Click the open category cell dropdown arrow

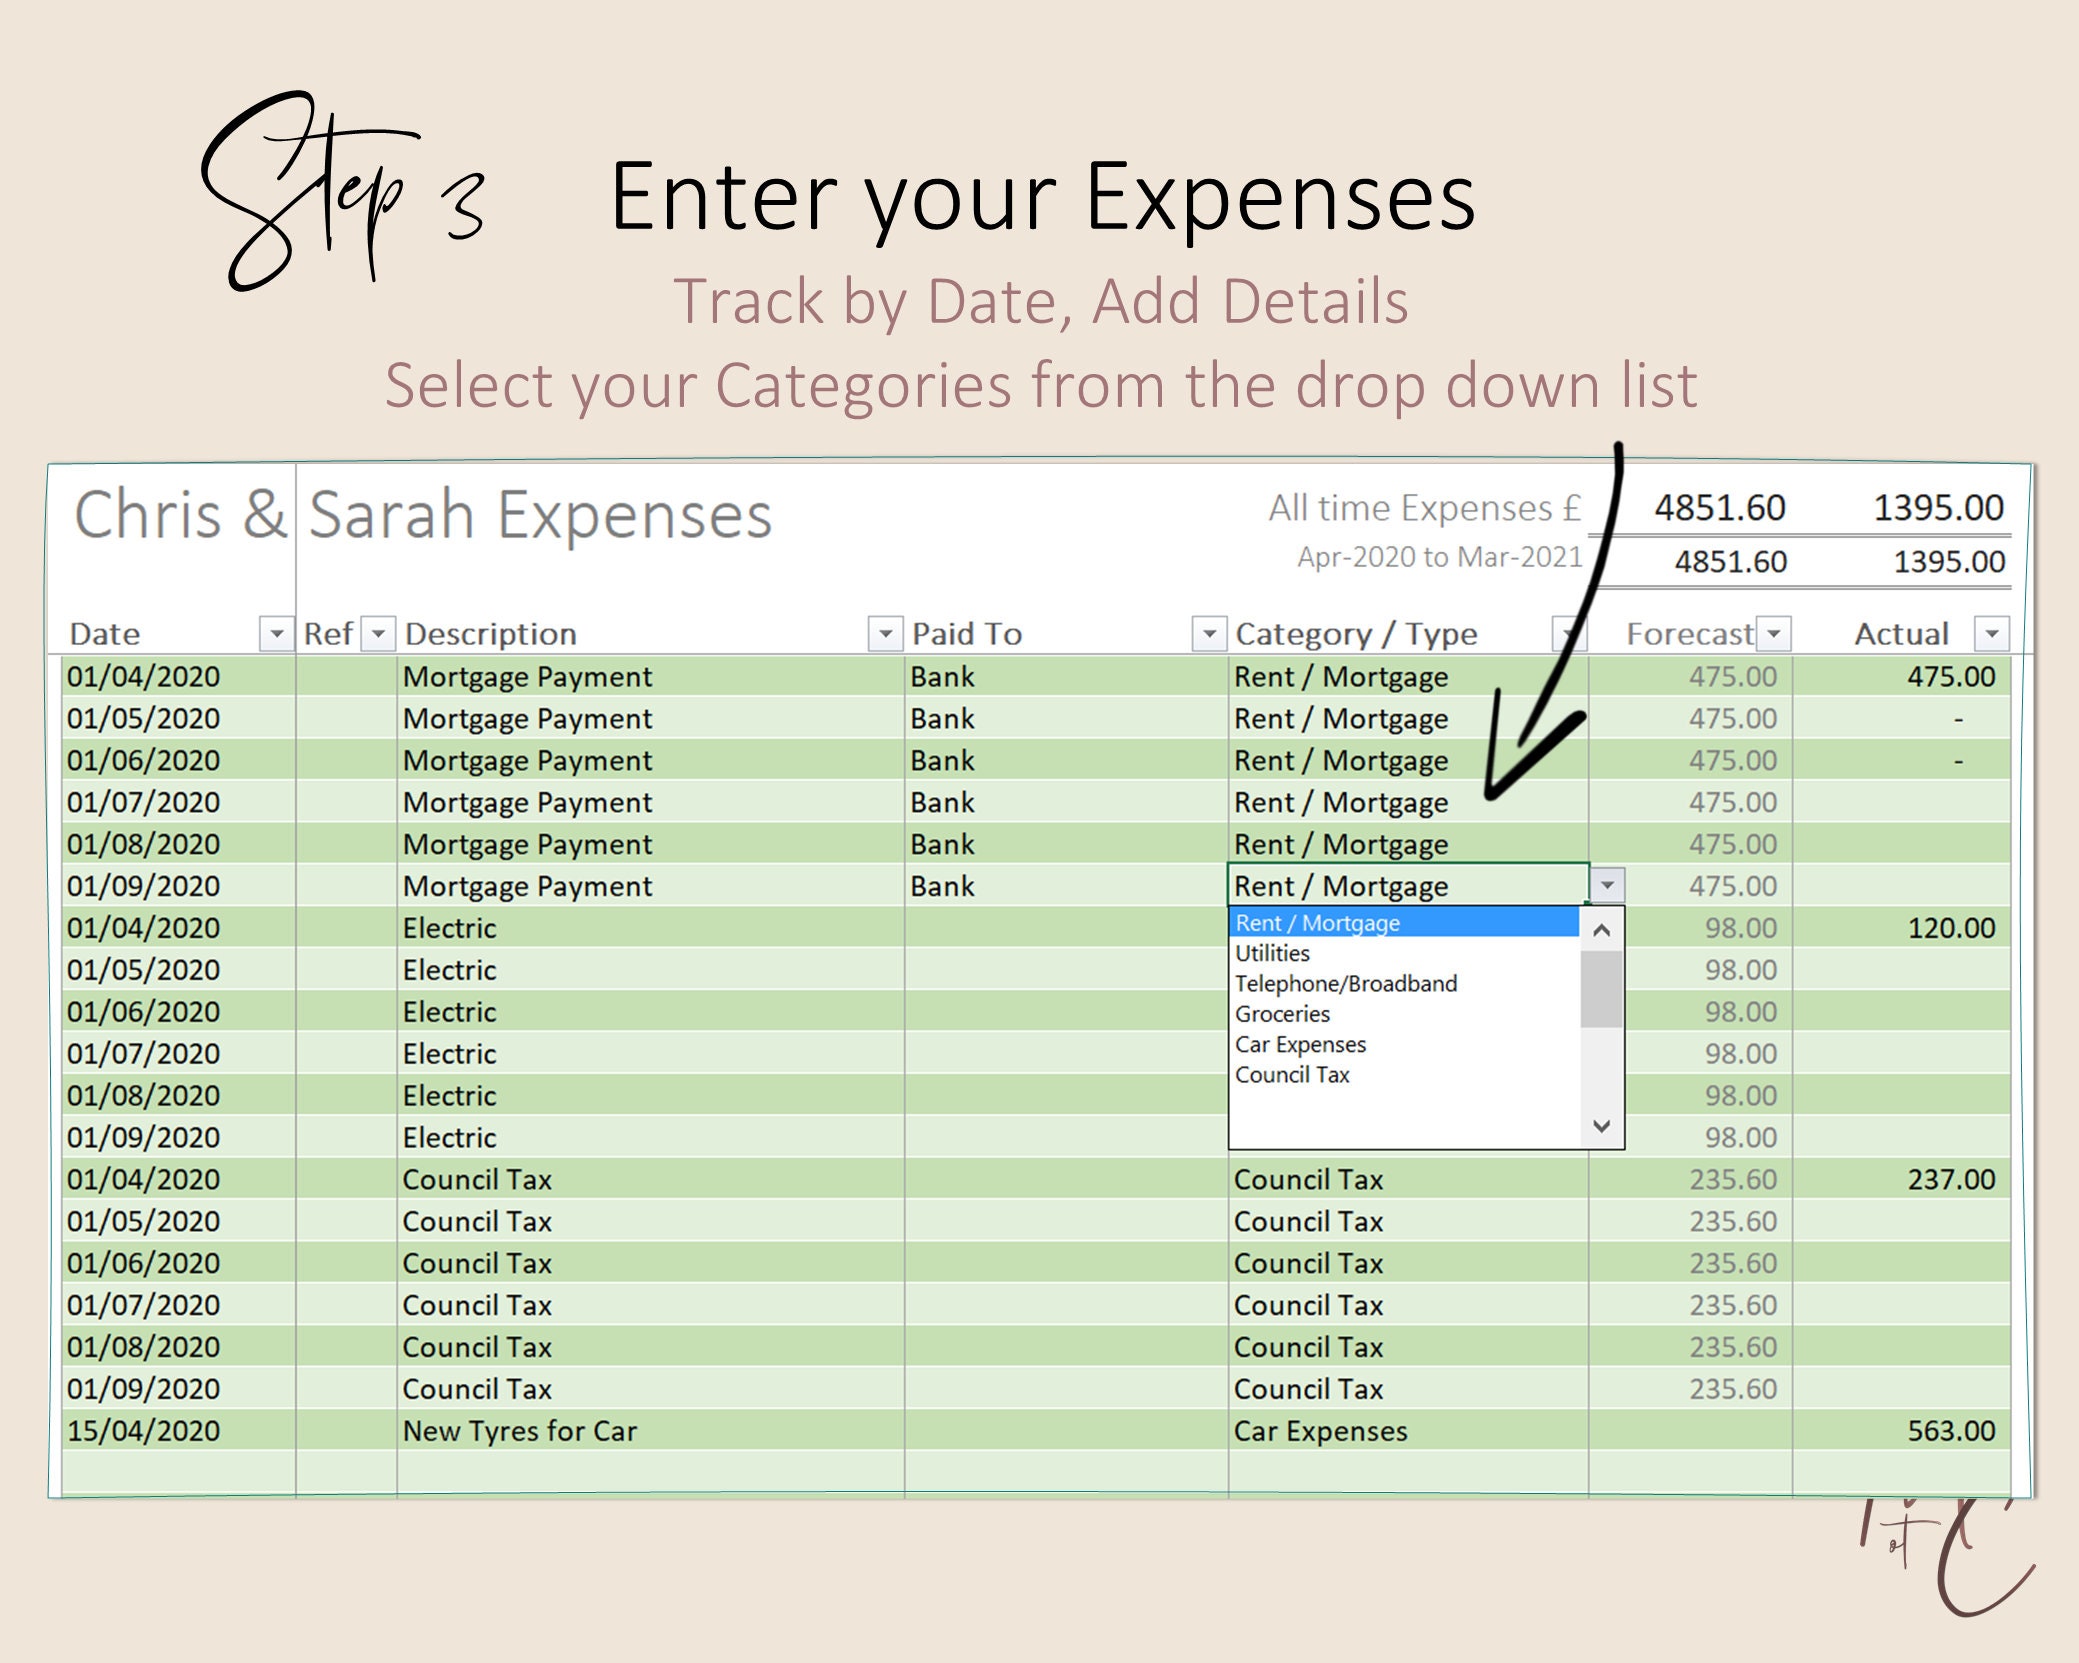tap(1608, 884)
